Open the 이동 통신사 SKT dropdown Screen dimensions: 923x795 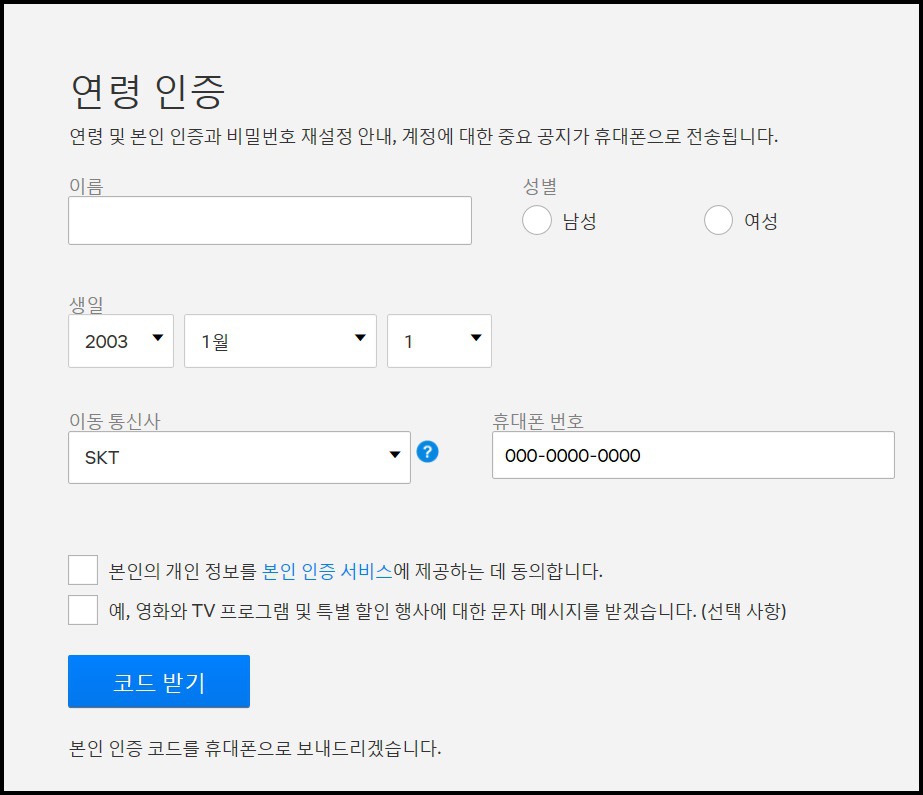[239, 457]
